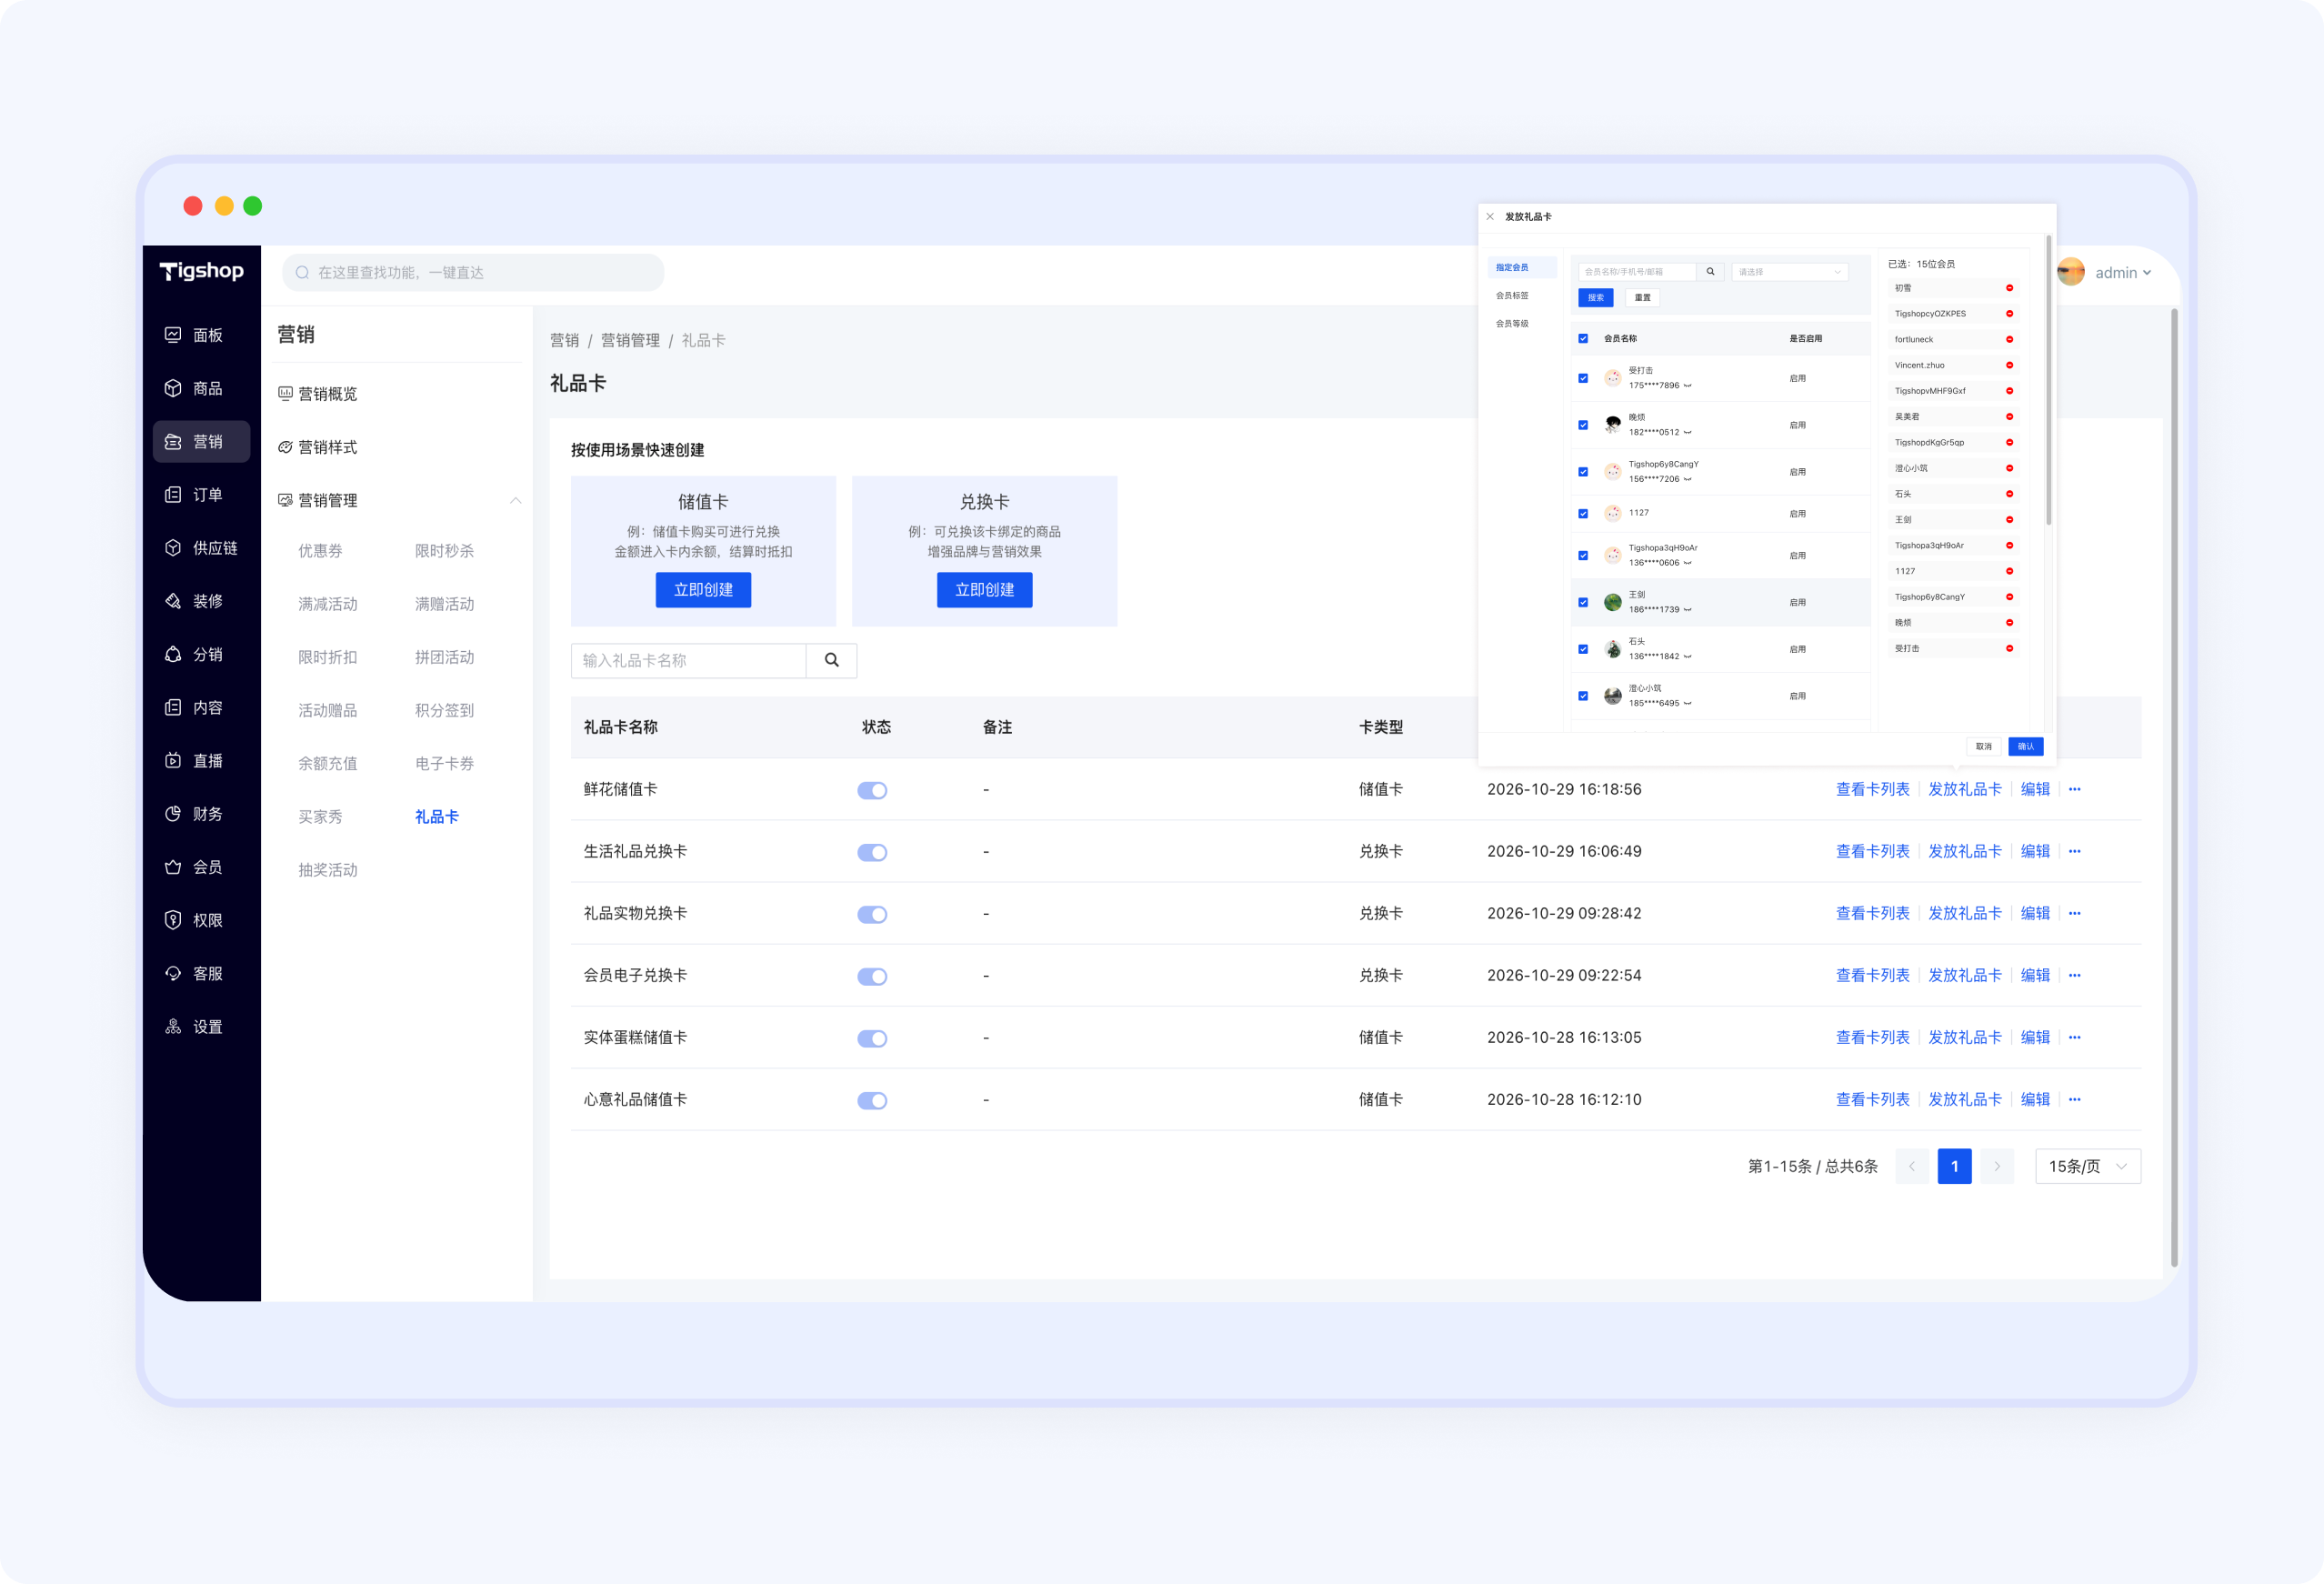Viewport: 2324px width, 1584px height.
Task: Open more options for 鲜花储值卡 row
Action: coord(2075,789)
